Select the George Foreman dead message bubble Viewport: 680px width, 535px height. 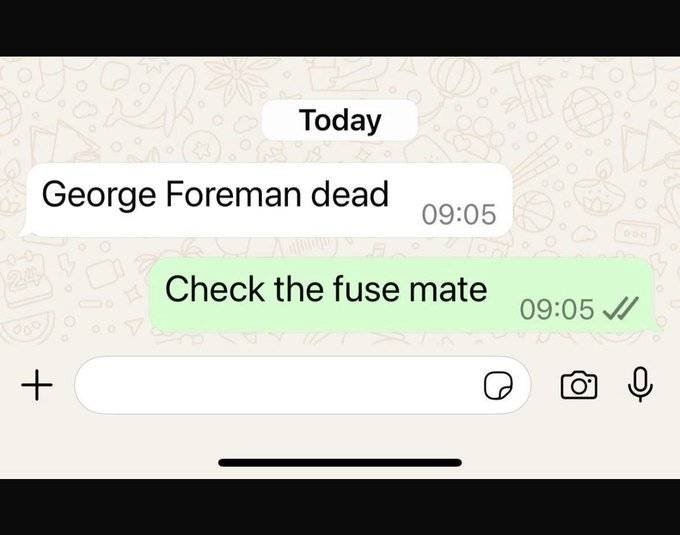268,200
